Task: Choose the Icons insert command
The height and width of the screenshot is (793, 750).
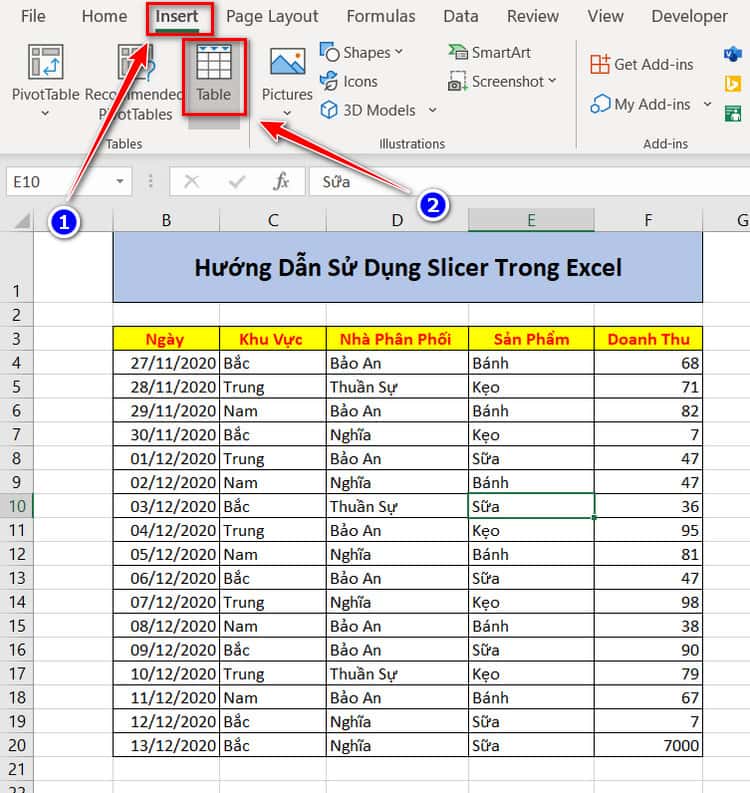Action: pyautogui.click(x=349, y=81)
